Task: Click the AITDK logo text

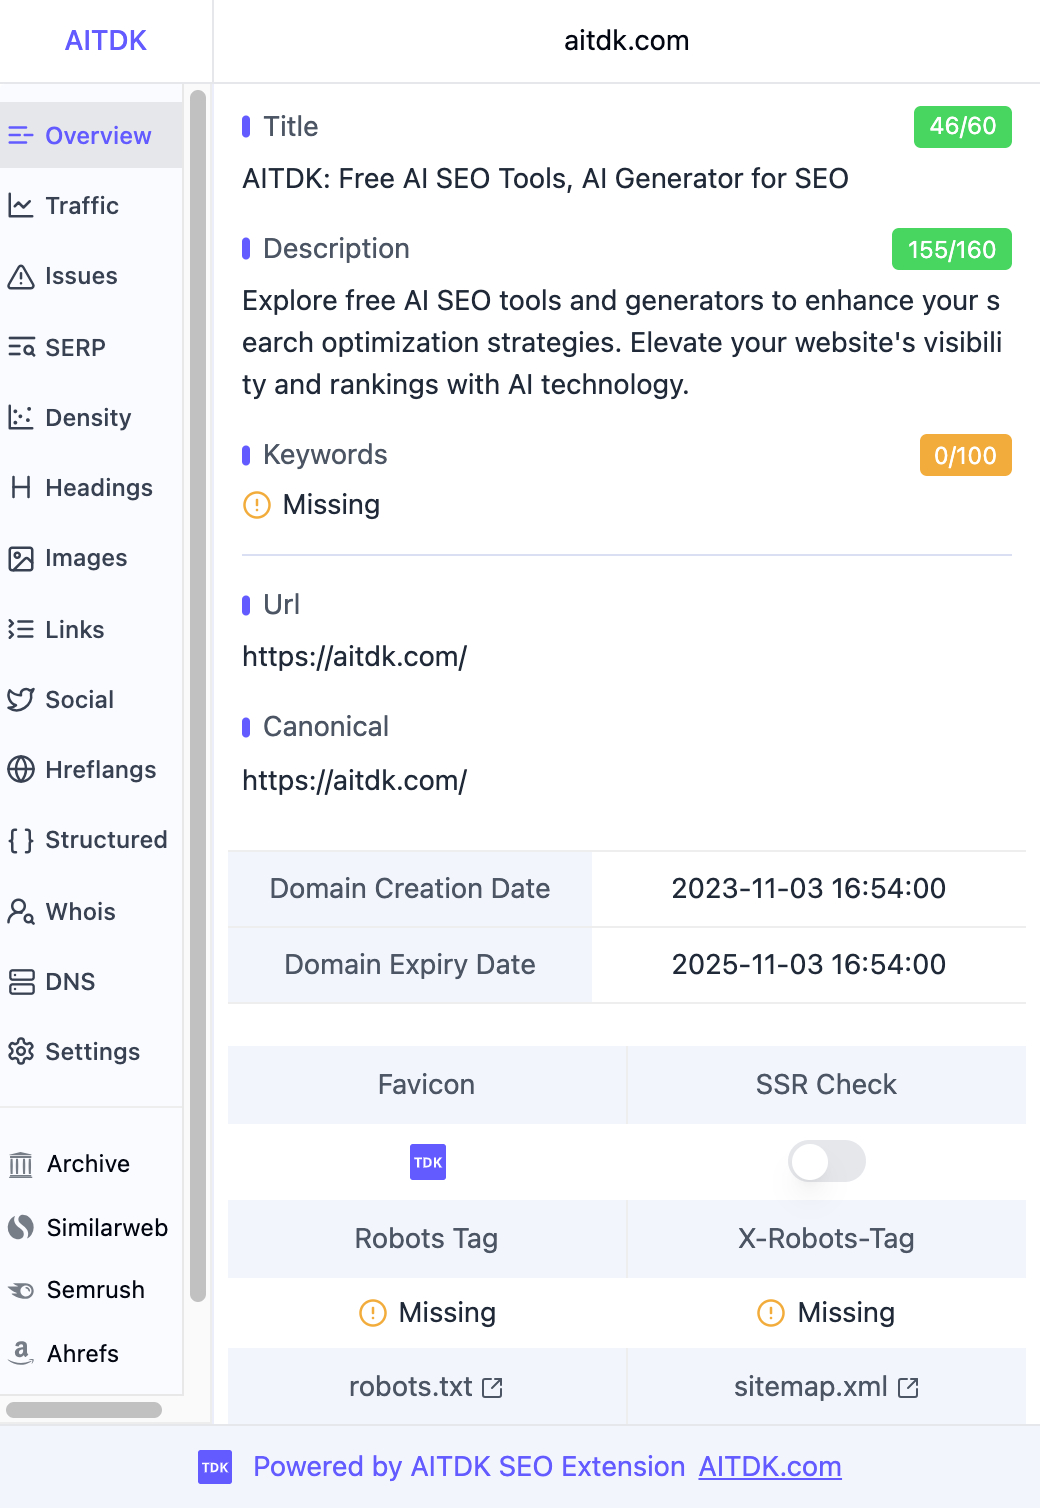Action: click(x=106, y=41)
